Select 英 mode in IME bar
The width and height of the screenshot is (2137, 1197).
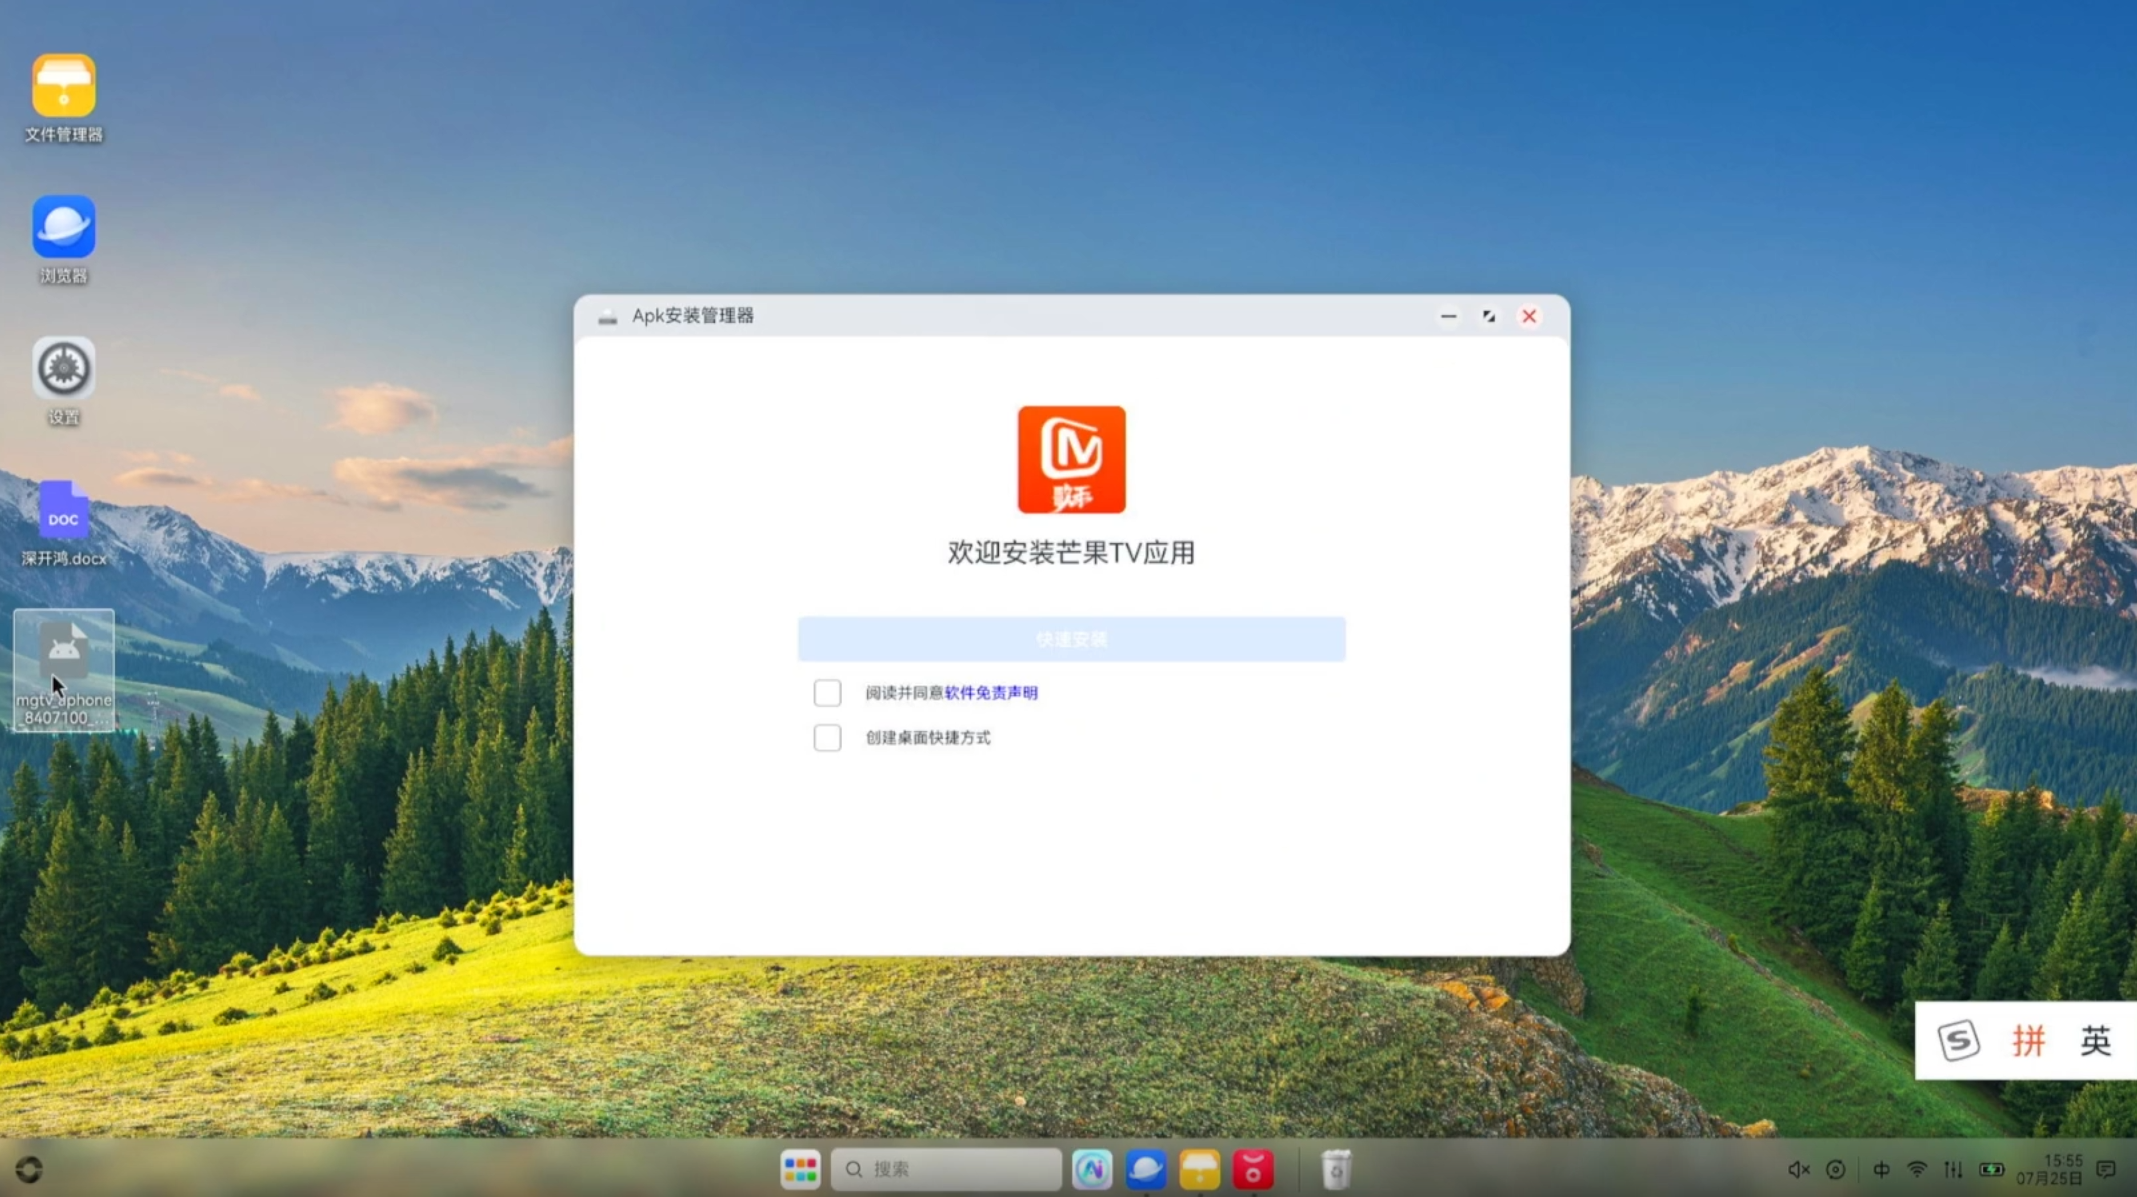pyautogui.click(x=2096, y=1040)
